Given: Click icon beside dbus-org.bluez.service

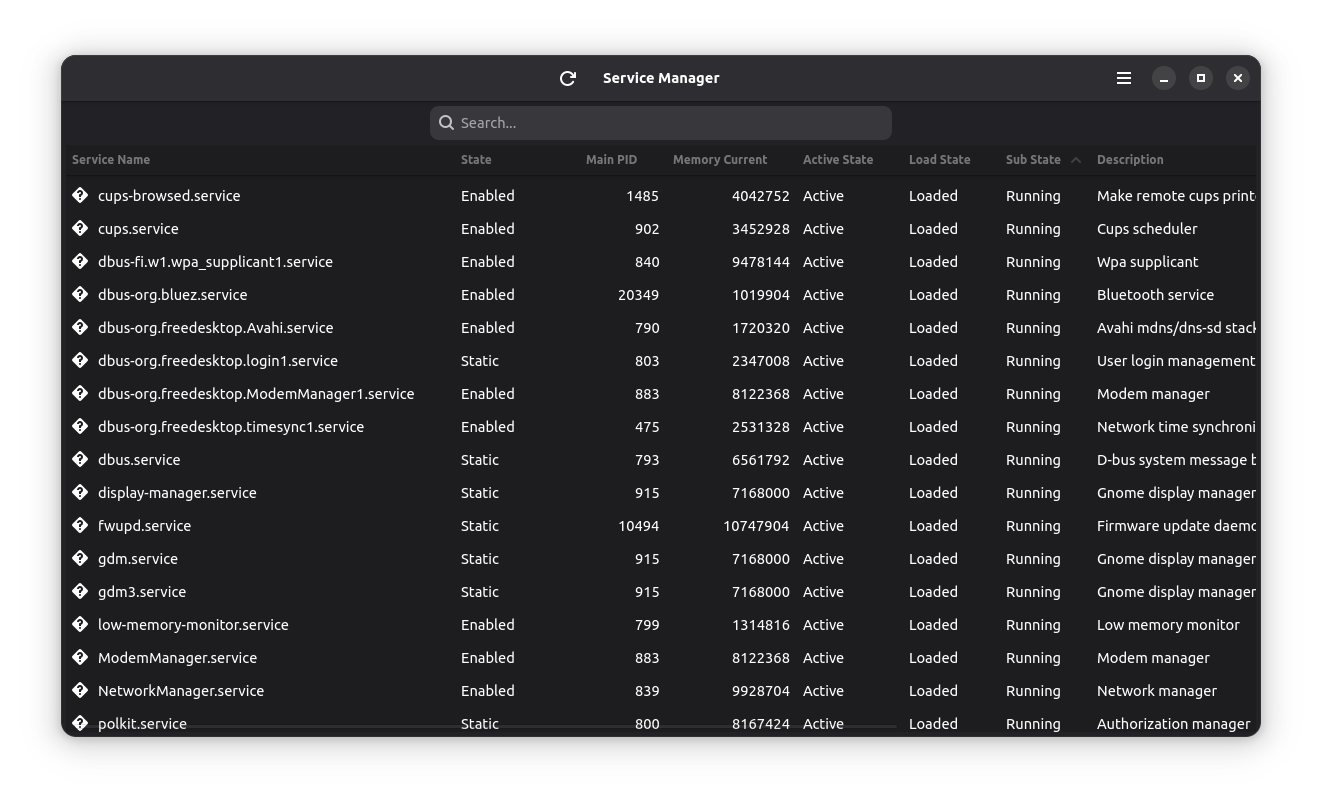Looking at the screenshot, I should click(x=81, y=295).
